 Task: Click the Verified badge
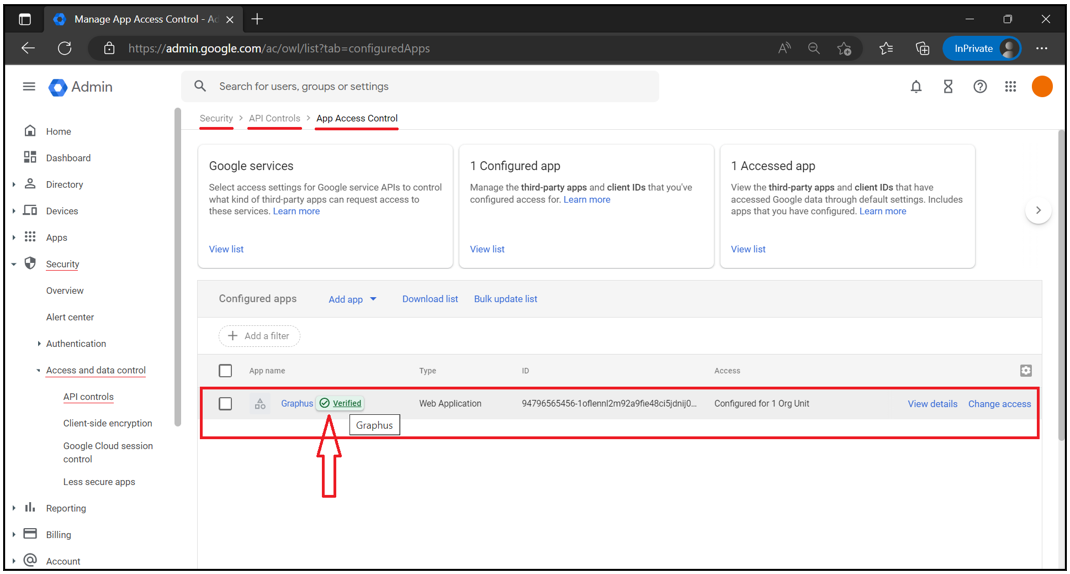coord(340,403)
